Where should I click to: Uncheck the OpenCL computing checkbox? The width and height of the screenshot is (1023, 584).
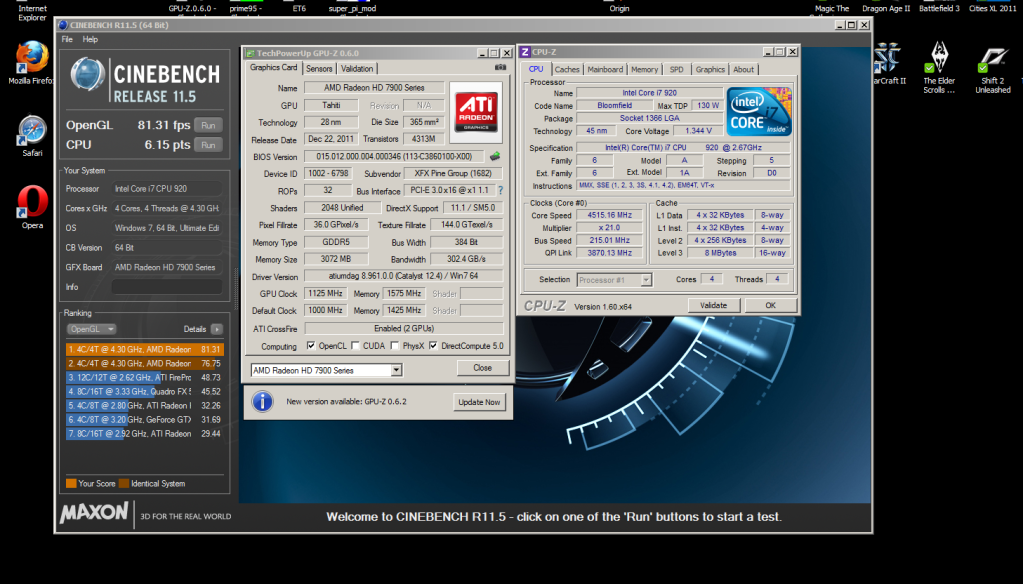pos(312,346)
